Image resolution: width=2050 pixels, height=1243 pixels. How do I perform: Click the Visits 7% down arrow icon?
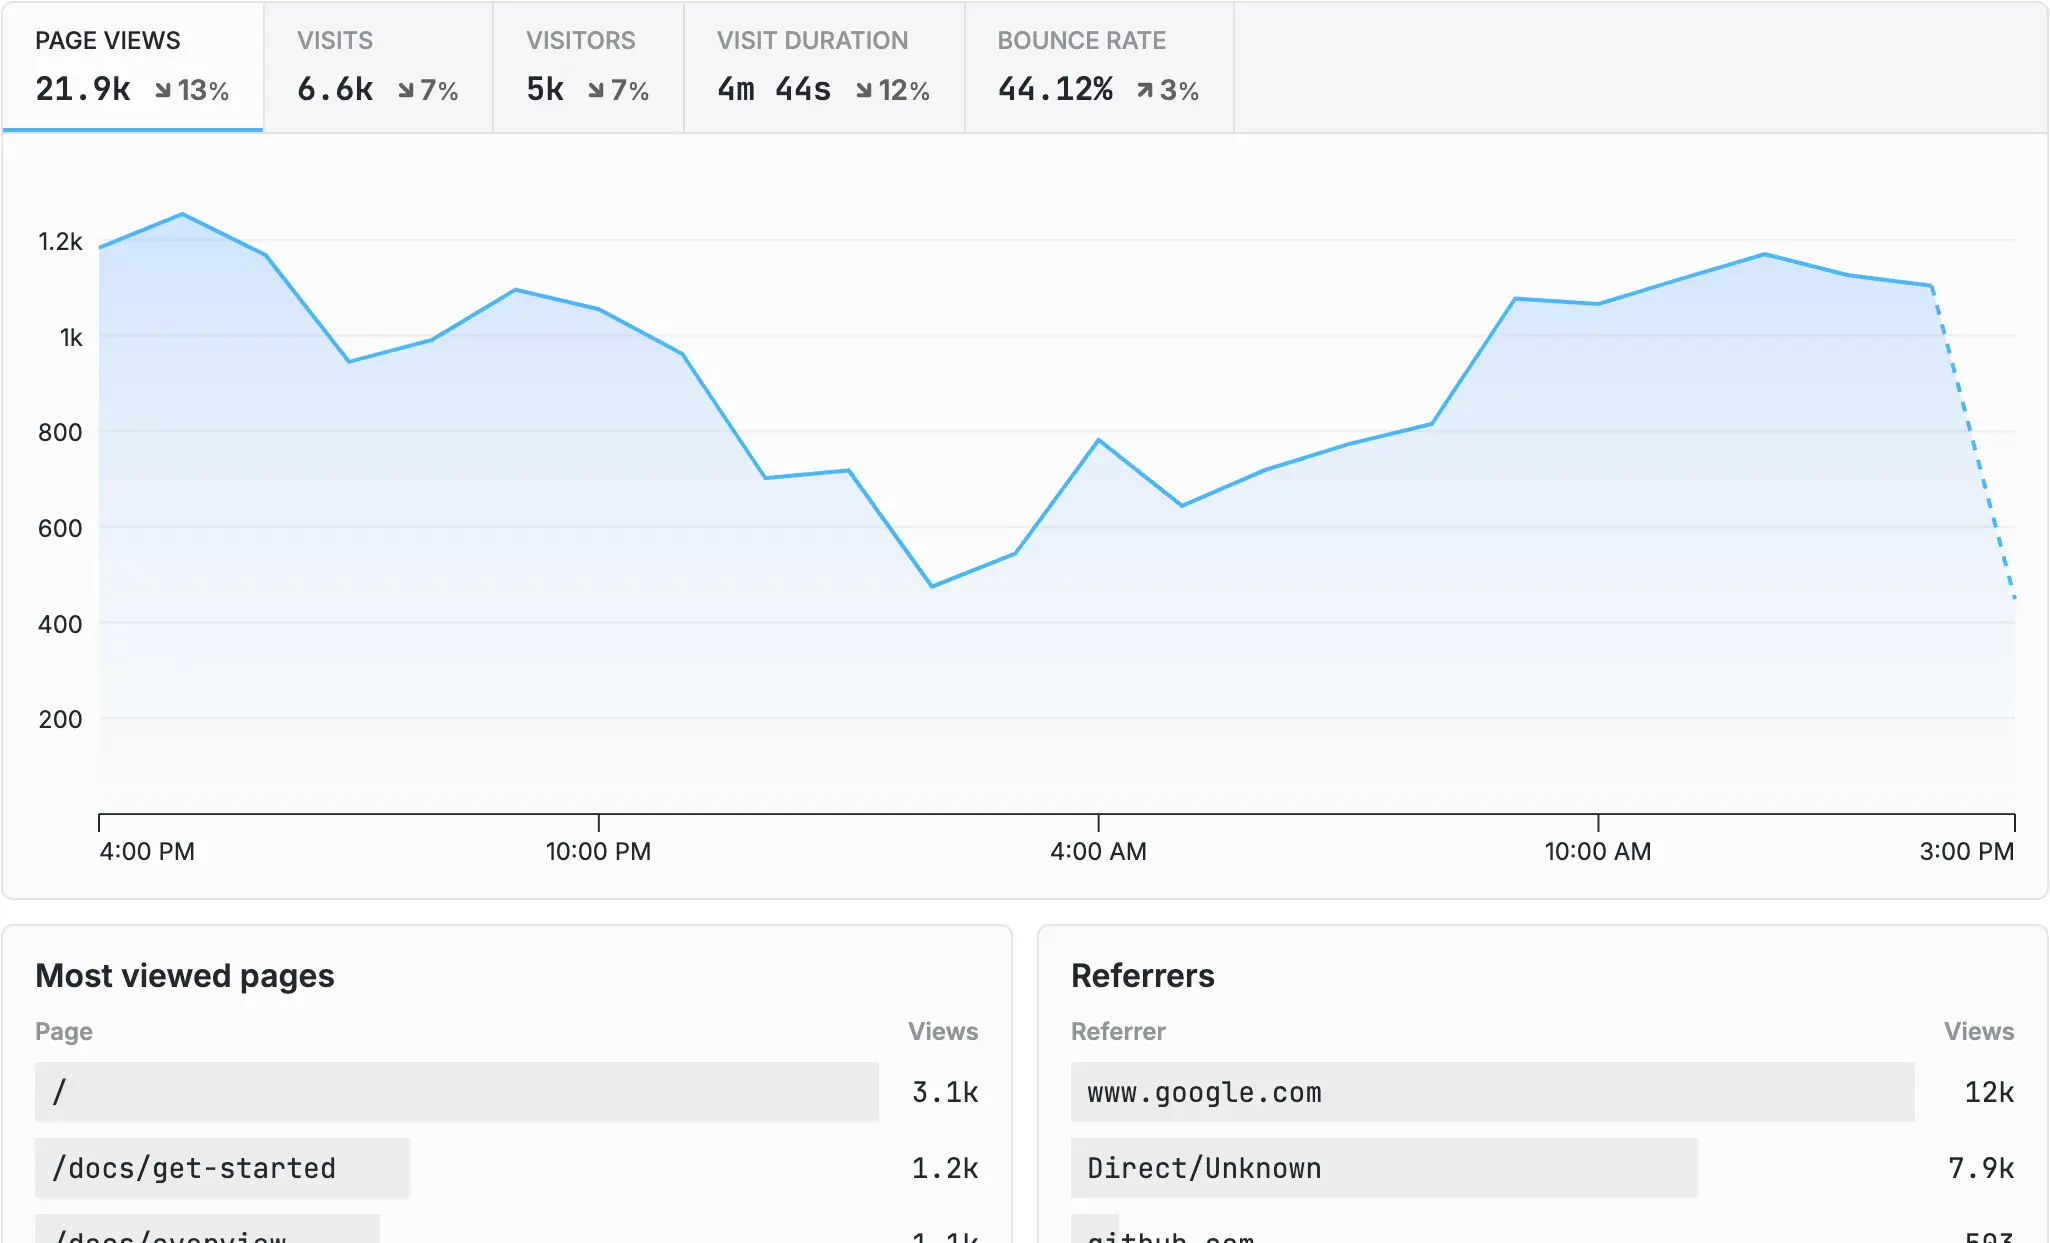click(406, 91)
